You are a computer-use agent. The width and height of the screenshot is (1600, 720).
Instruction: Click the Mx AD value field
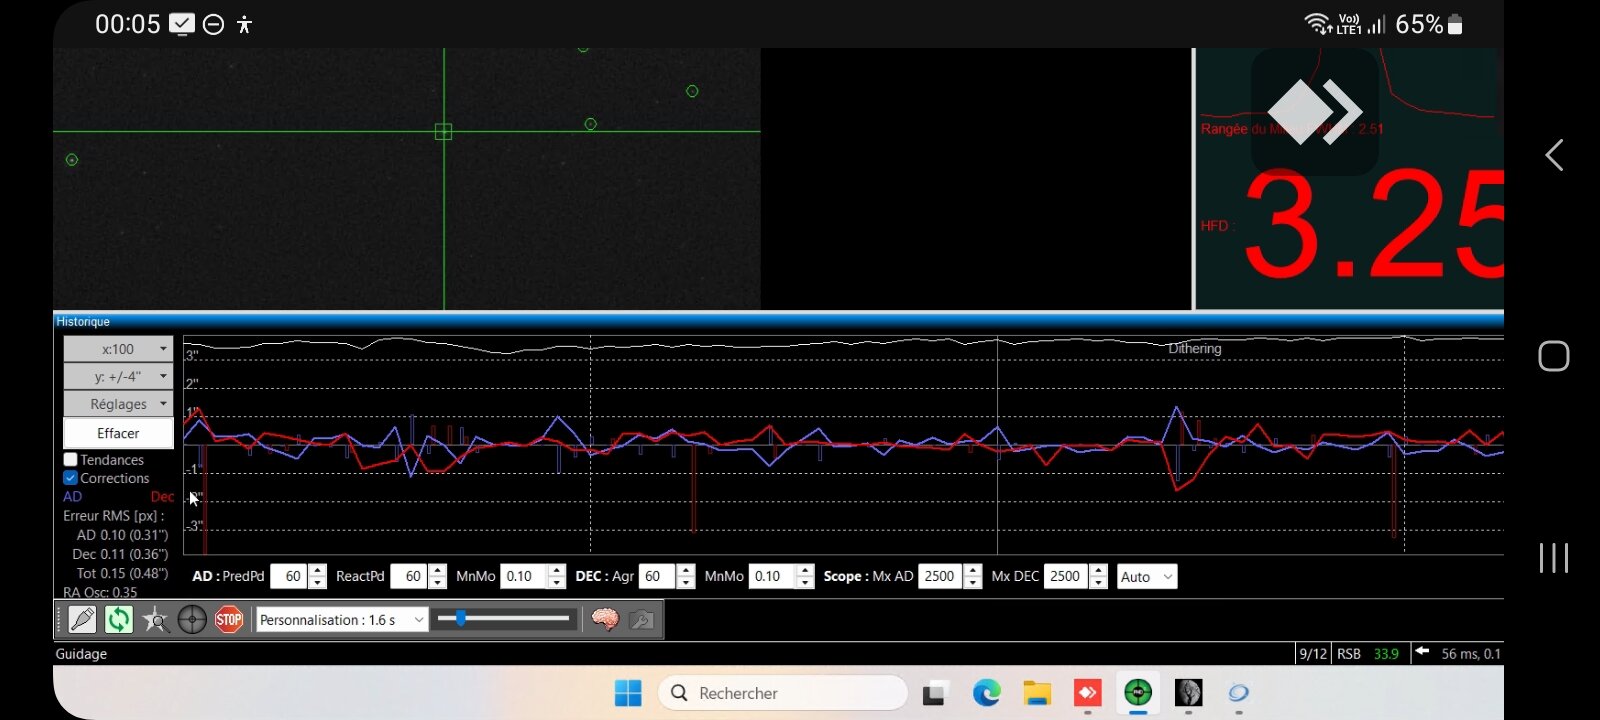tap(941, 577)
